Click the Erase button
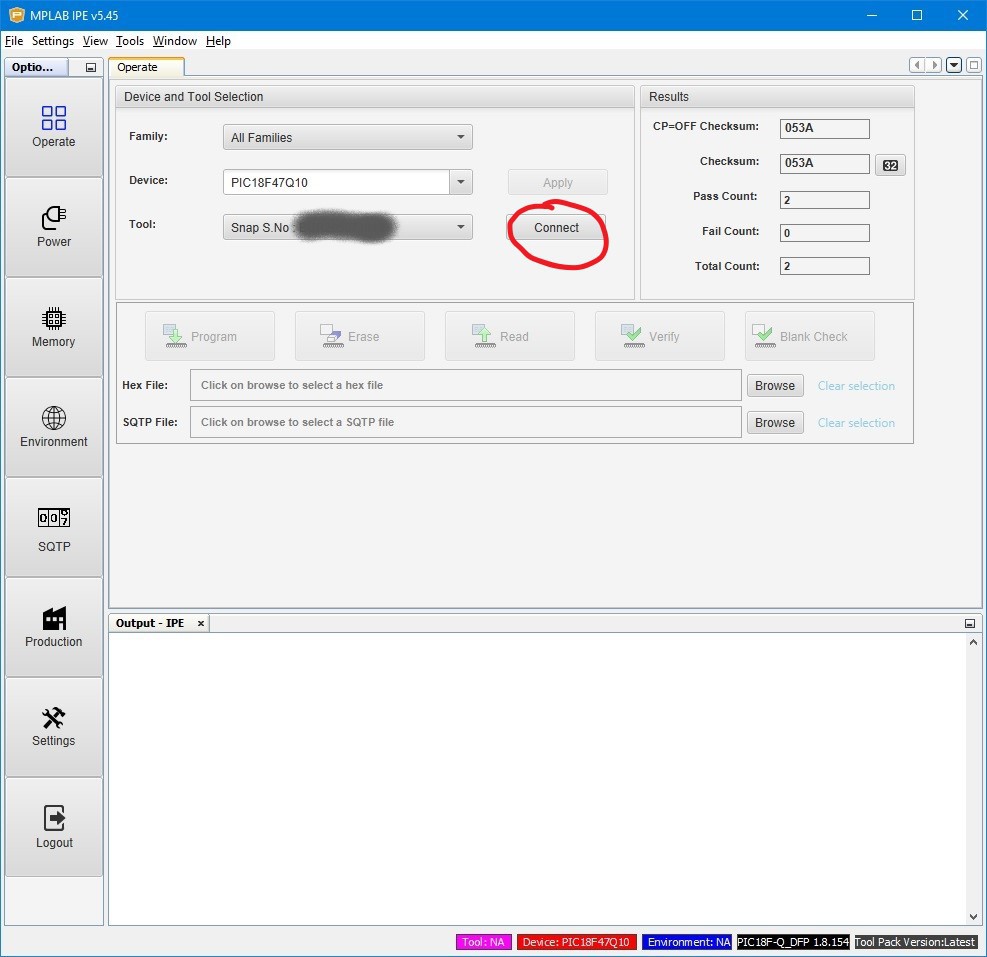Viewport: 987px width, 957px height. click(x=359, y=336)
